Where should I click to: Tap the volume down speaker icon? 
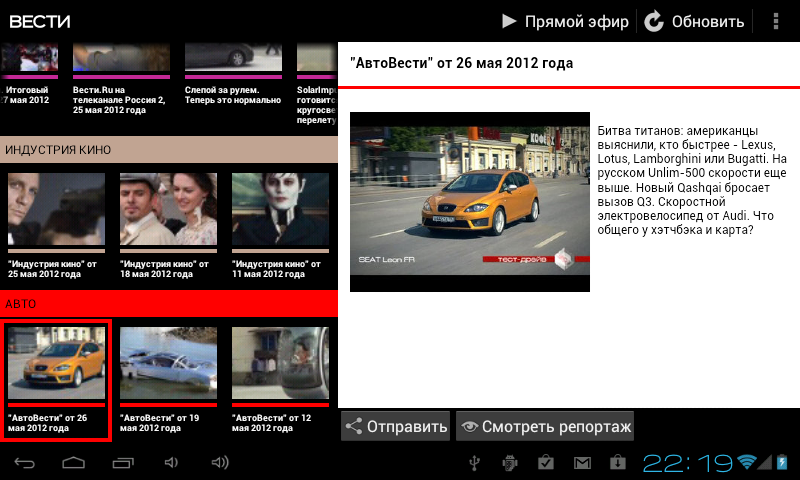171,462
